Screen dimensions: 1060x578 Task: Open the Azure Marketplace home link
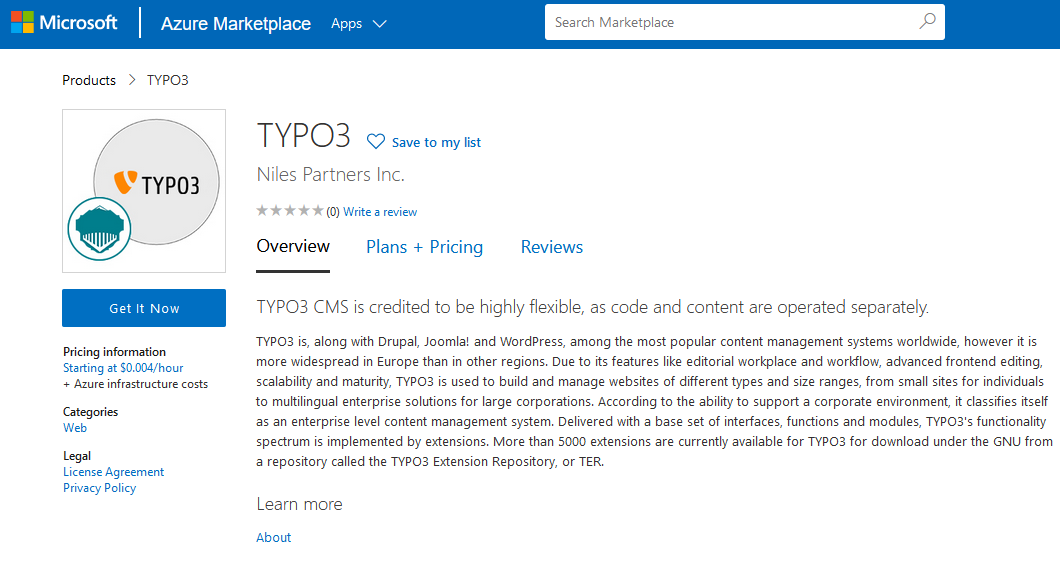(235, 24)
